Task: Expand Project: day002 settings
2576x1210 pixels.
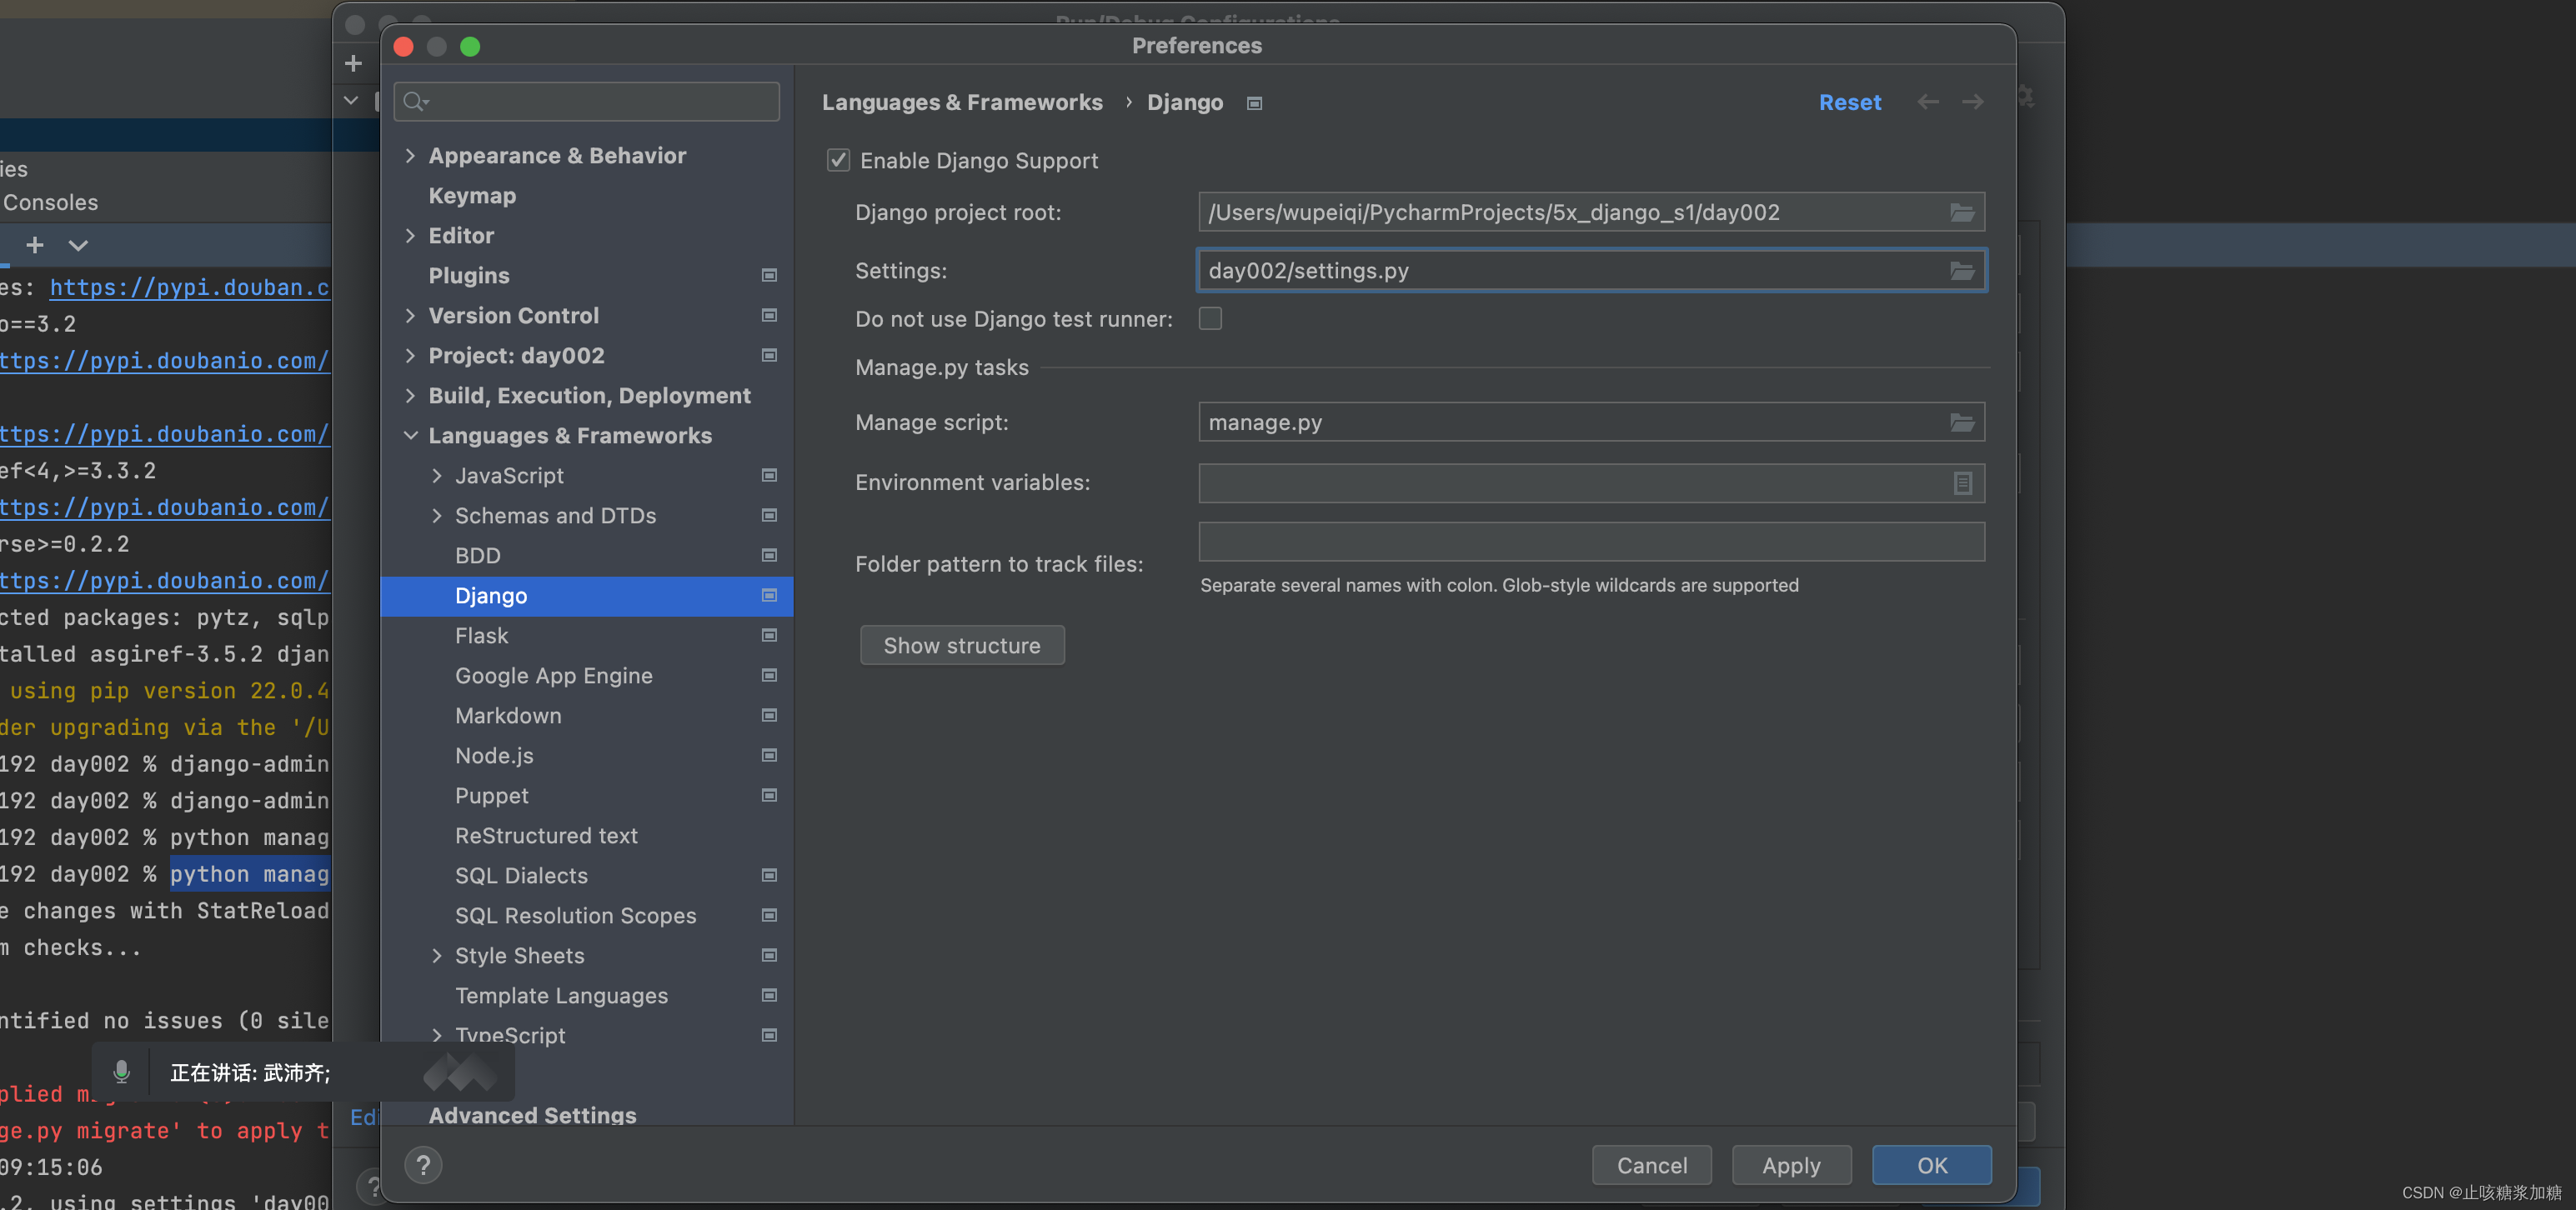Action: click(410, 356)
